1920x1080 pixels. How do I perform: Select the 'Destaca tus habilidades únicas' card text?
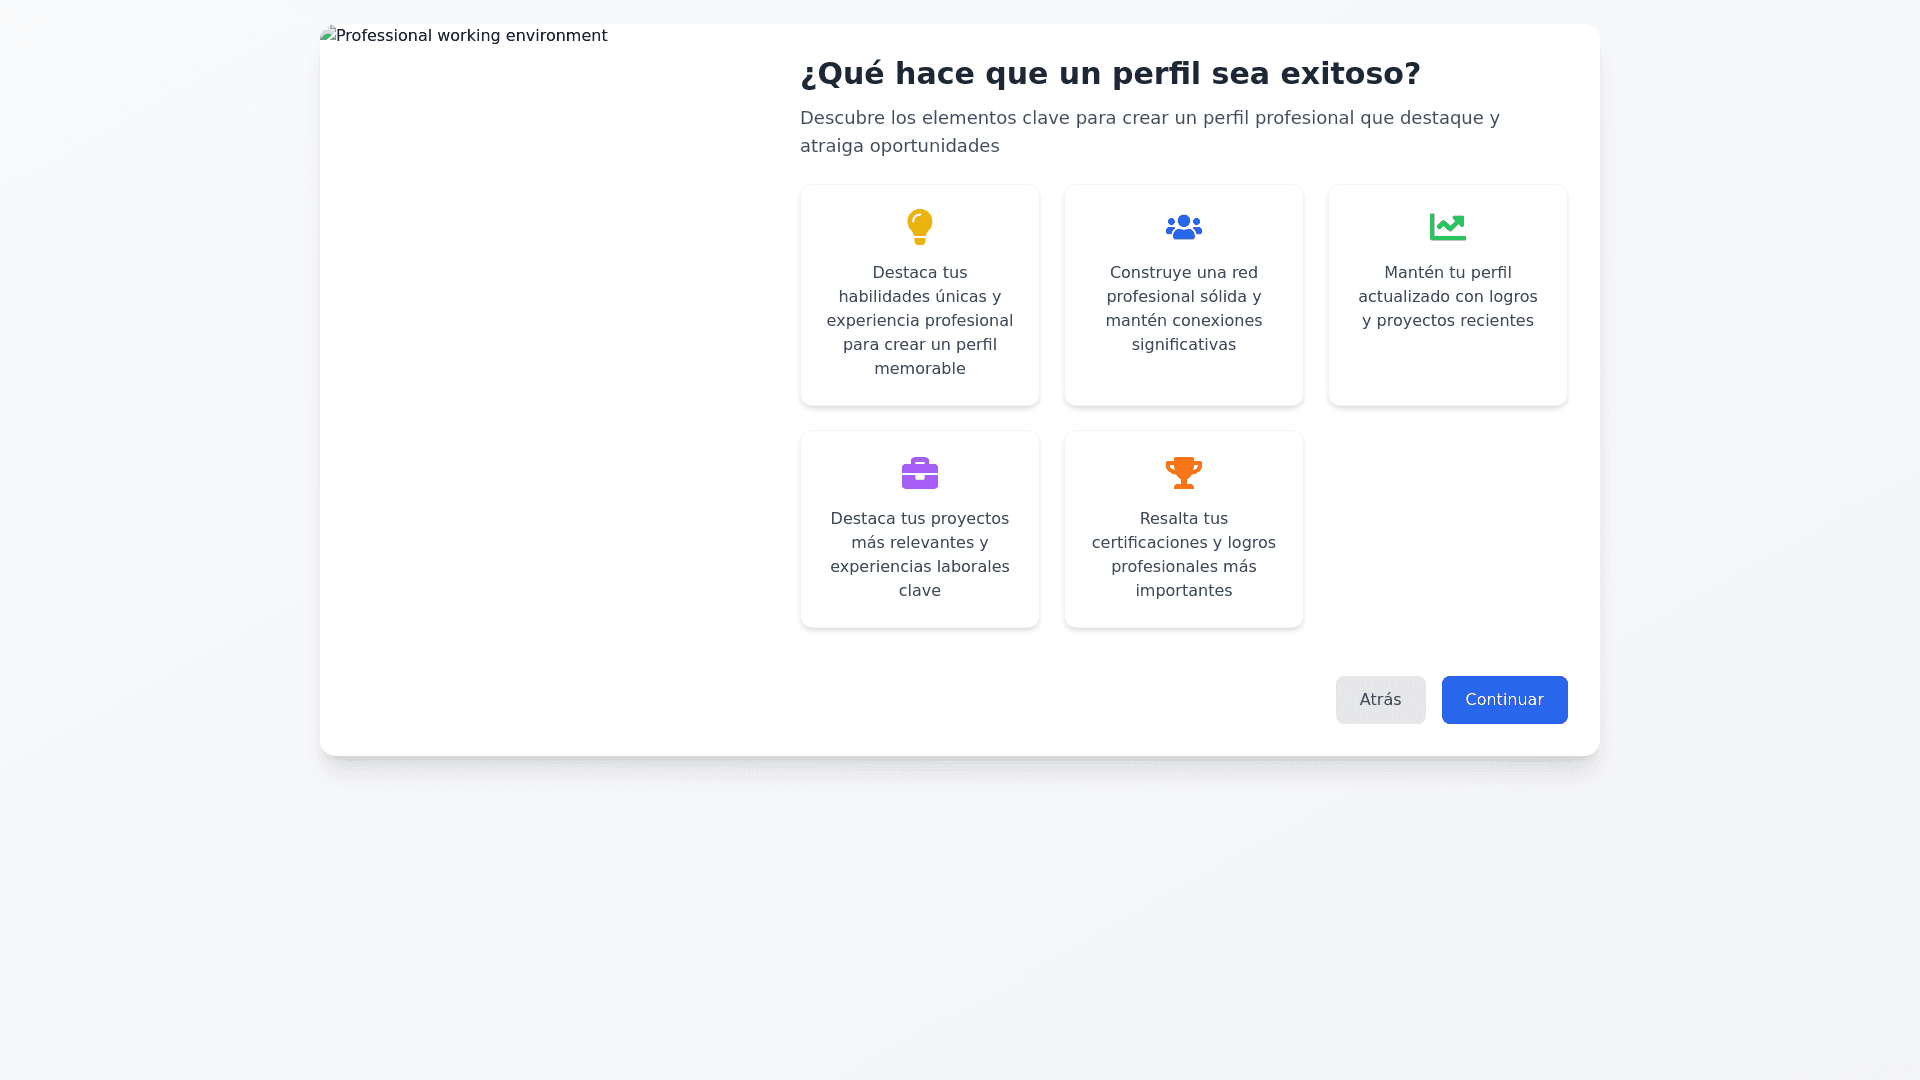pos(919,320)
